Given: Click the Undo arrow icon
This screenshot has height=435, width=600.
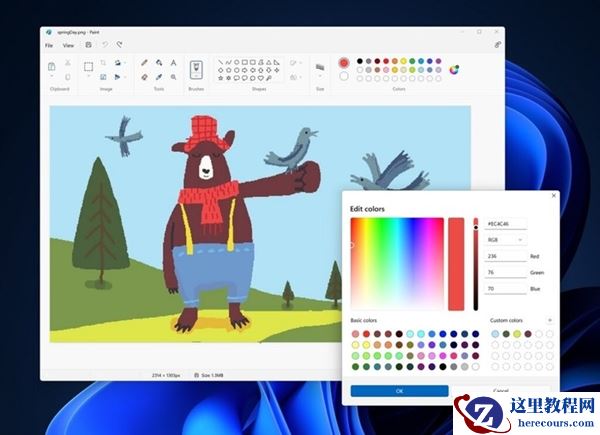Looking at the screenshot, I should click(104, 45).
